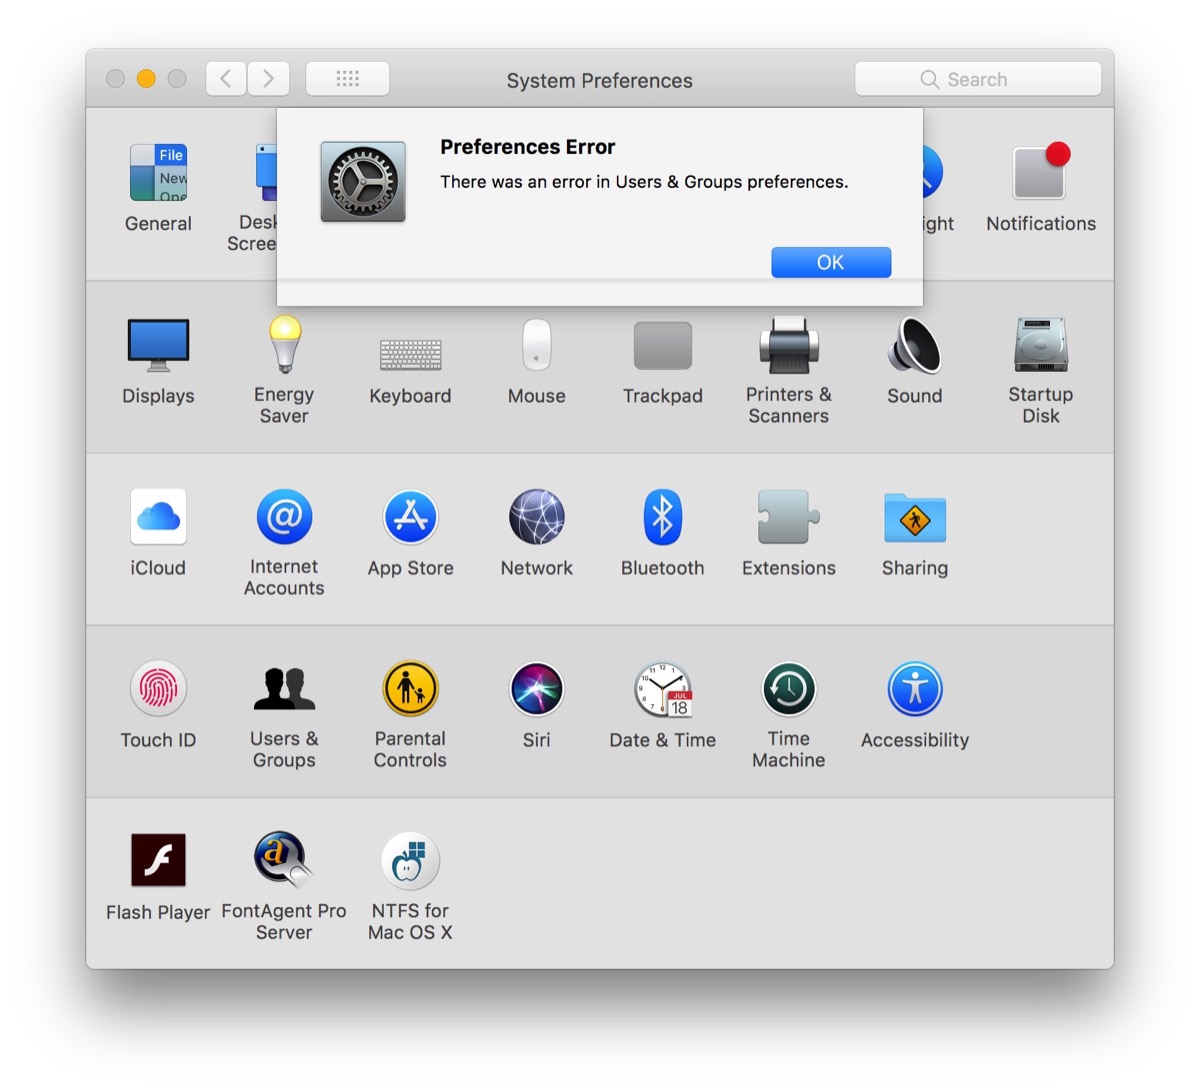Go forward with the right arrow button
Image resolution: width=1200 pixels, height=1092 pixels.
[269, 79]
